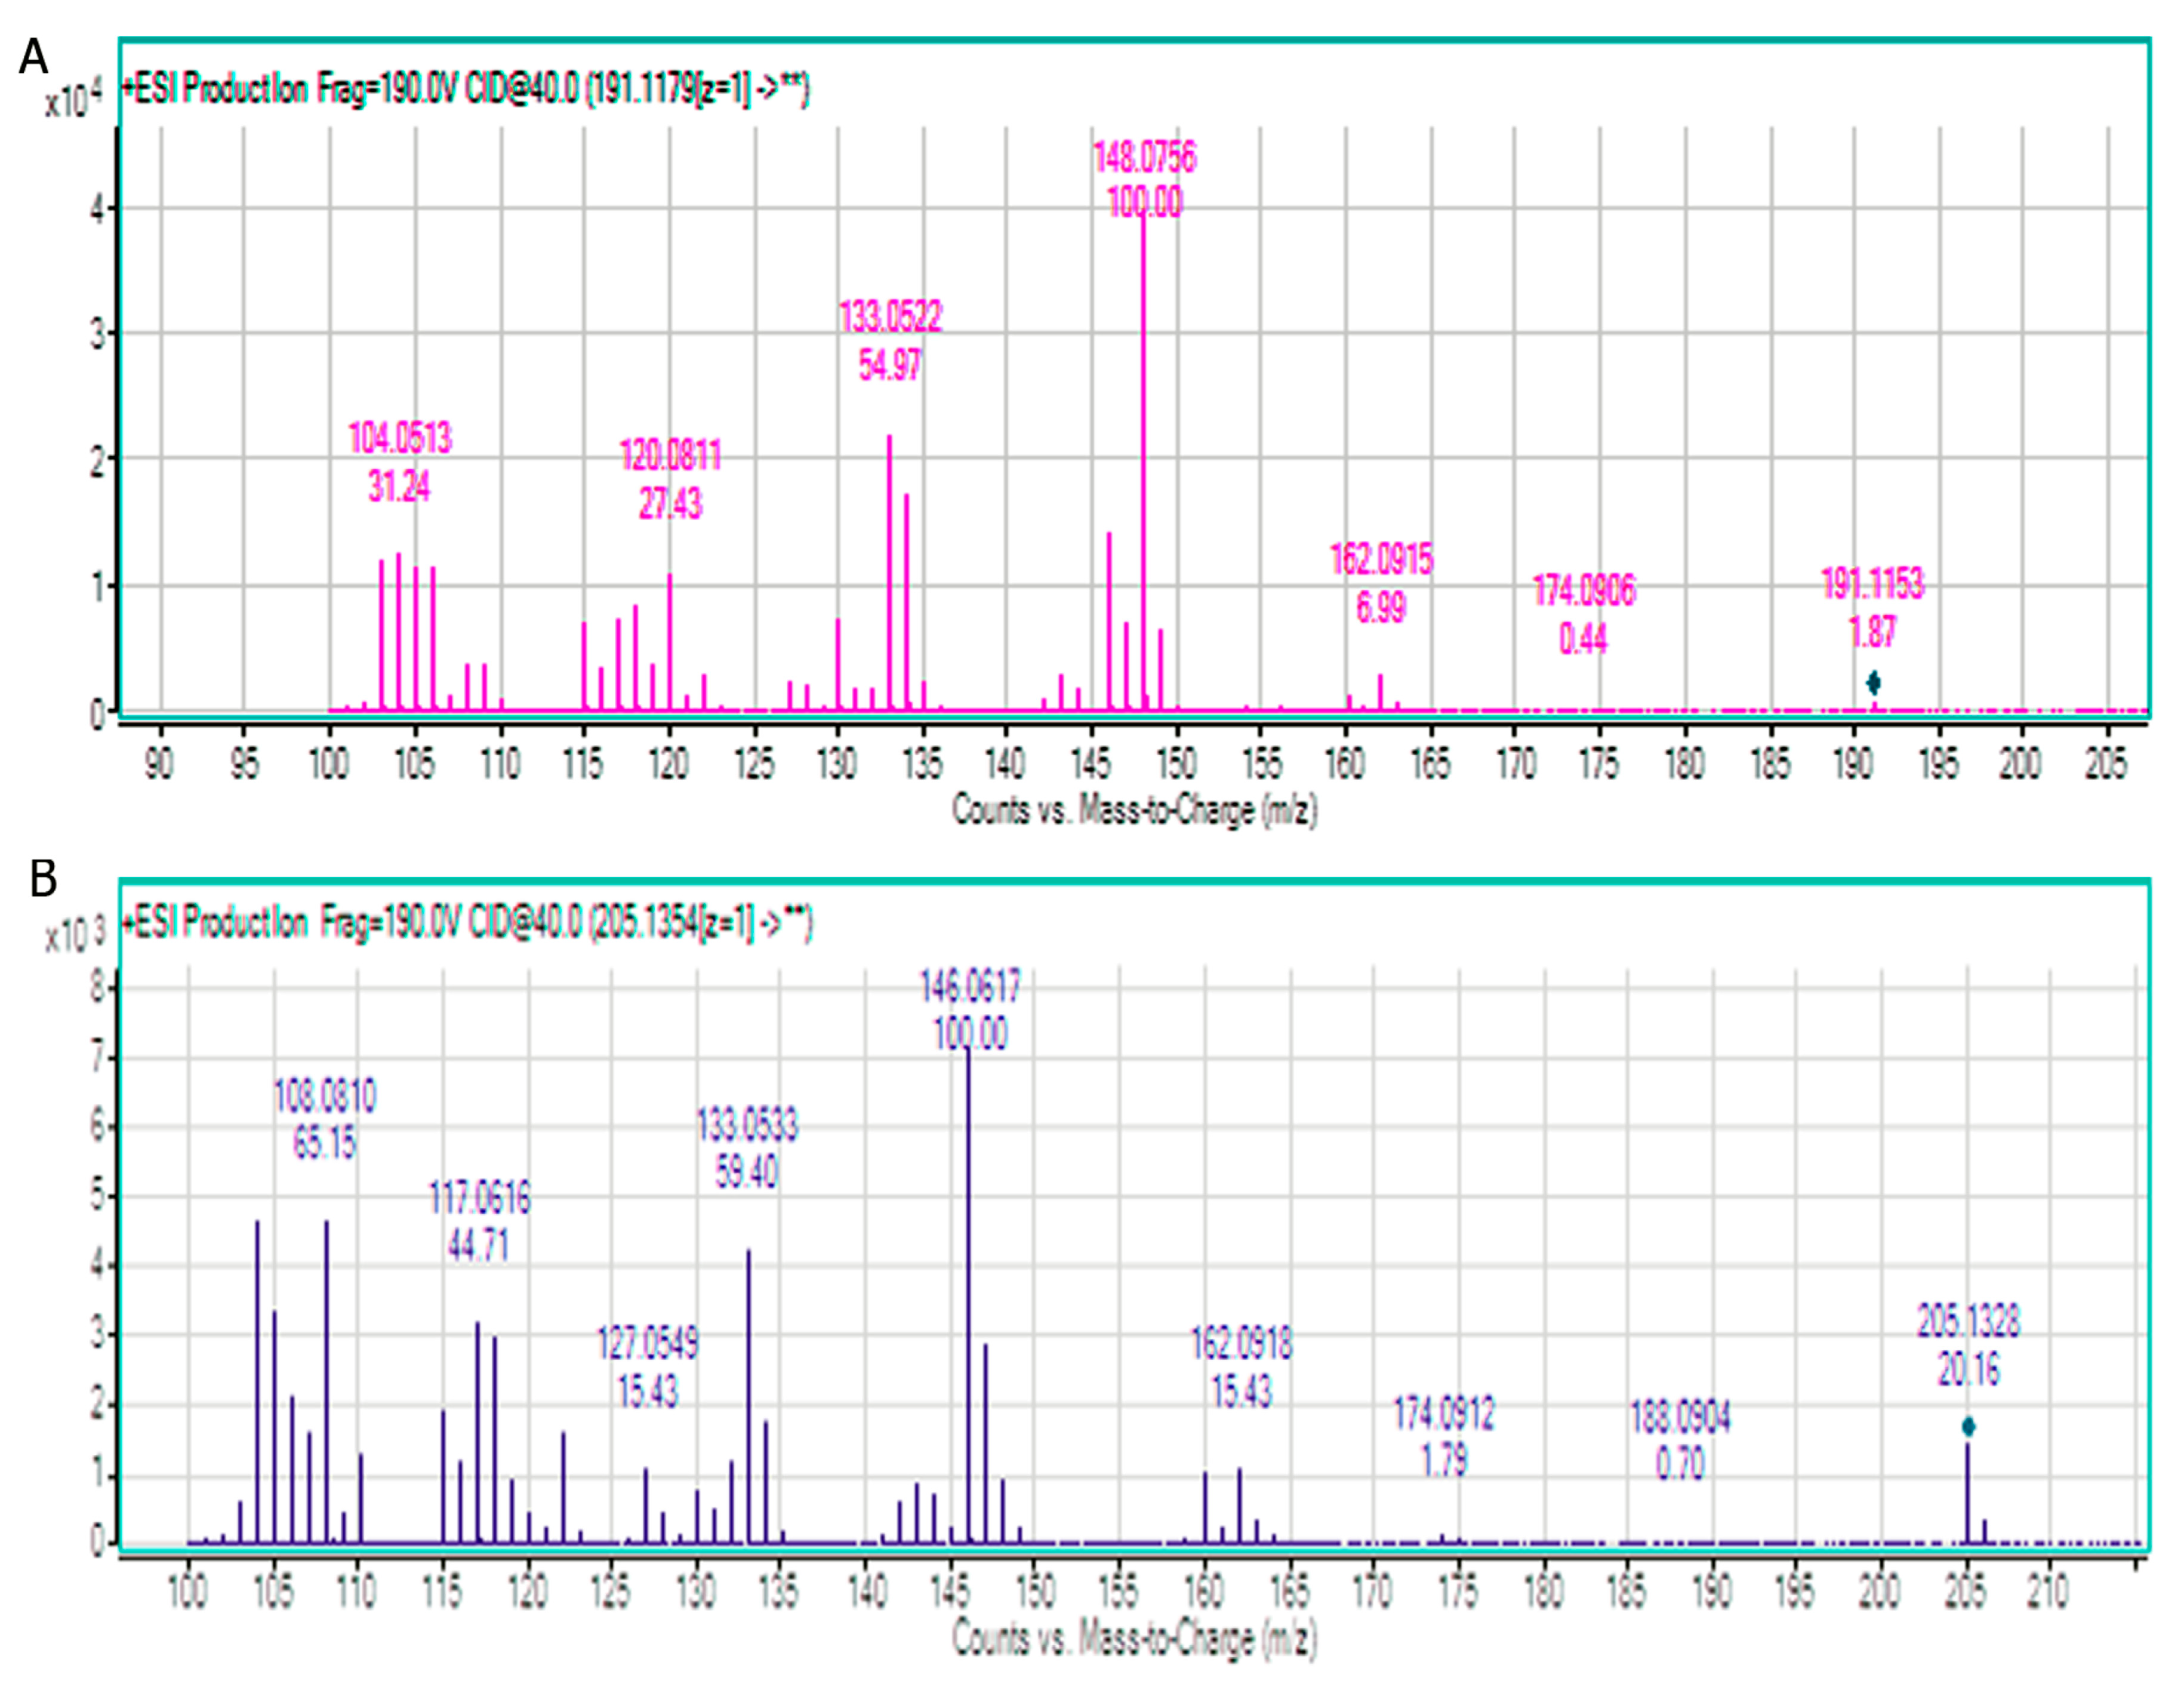Click spectrum B title with precursor 205.1354
The height and width of the screenshot is (1687, 2184).
coord(467,922)
